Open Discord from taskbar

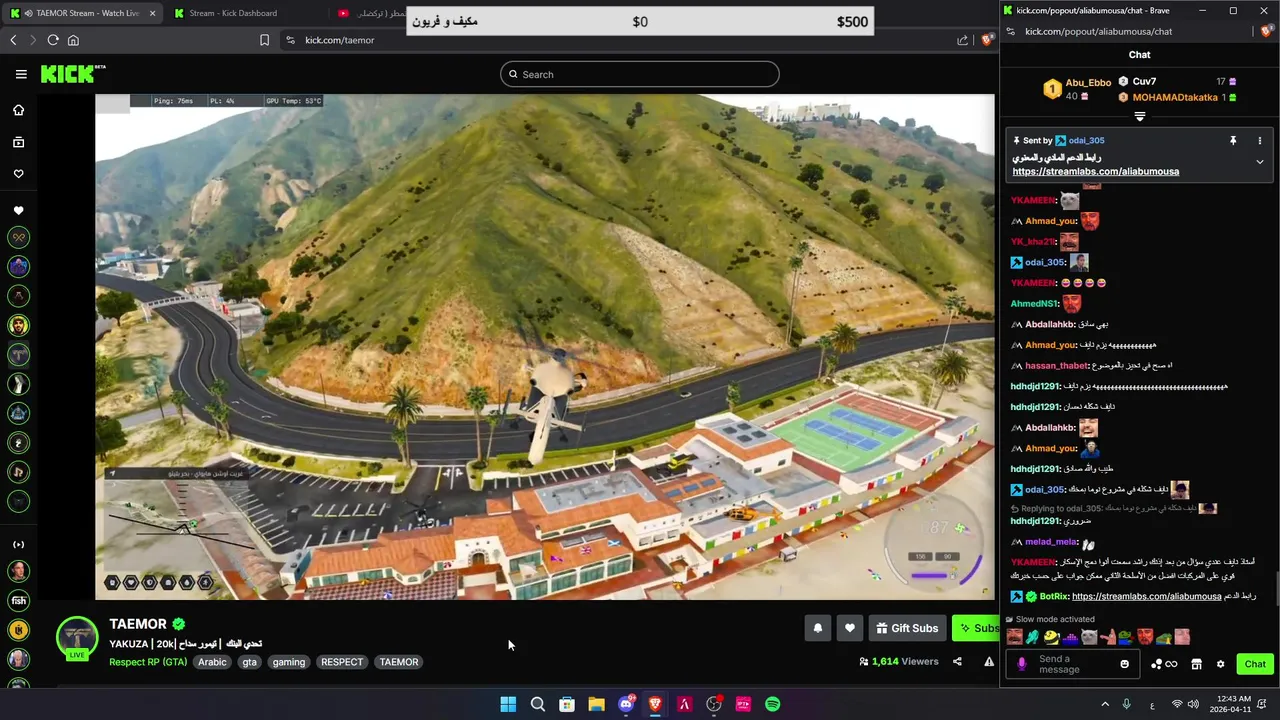click(x=626, y=704)
